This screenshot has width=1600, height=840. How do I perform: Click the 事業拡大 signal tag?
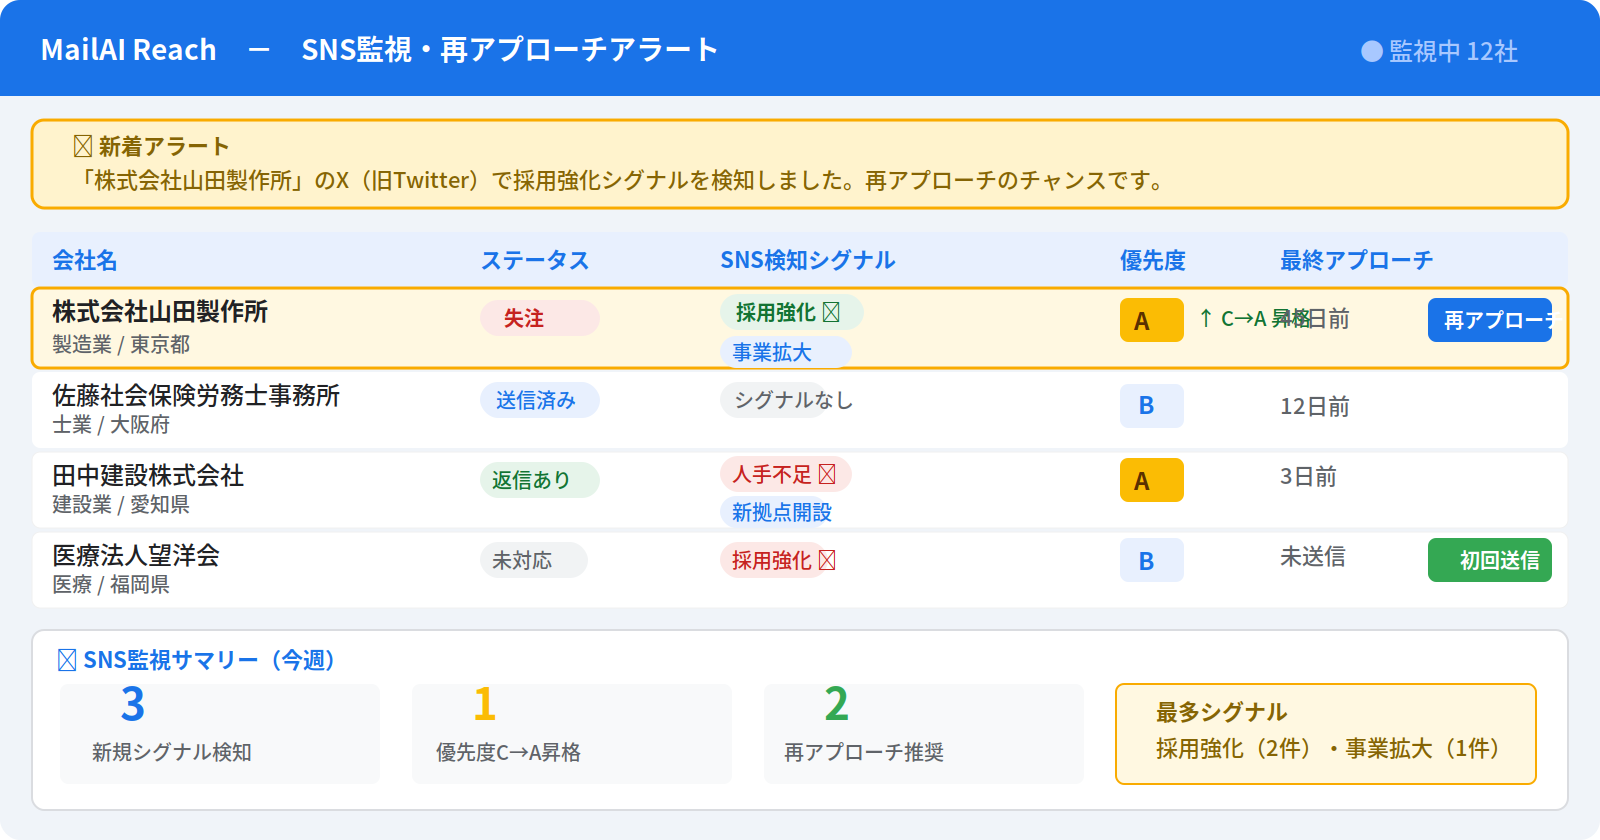click(x=786, y=352)
